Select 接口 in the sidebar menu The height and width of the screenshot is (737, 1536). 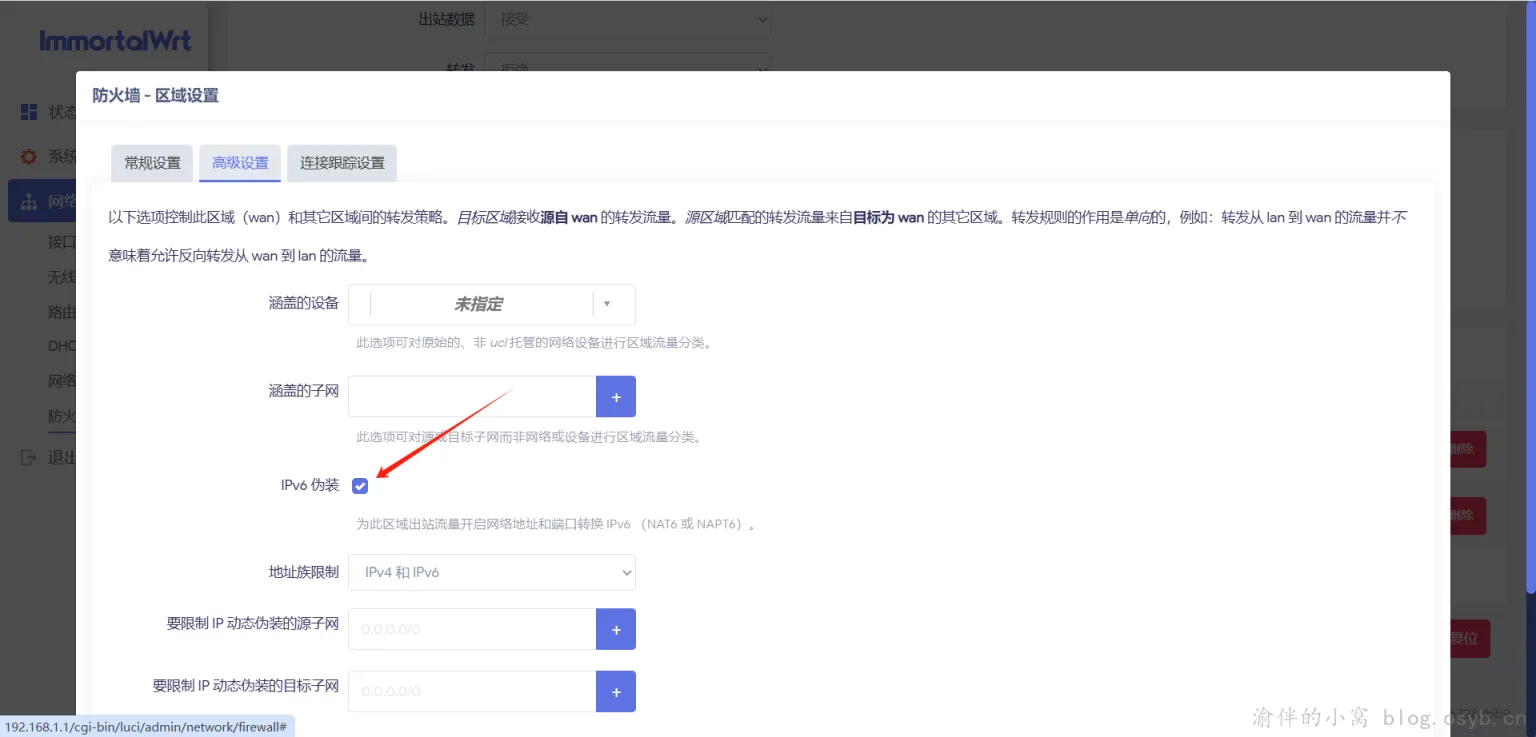click(62, 241)
